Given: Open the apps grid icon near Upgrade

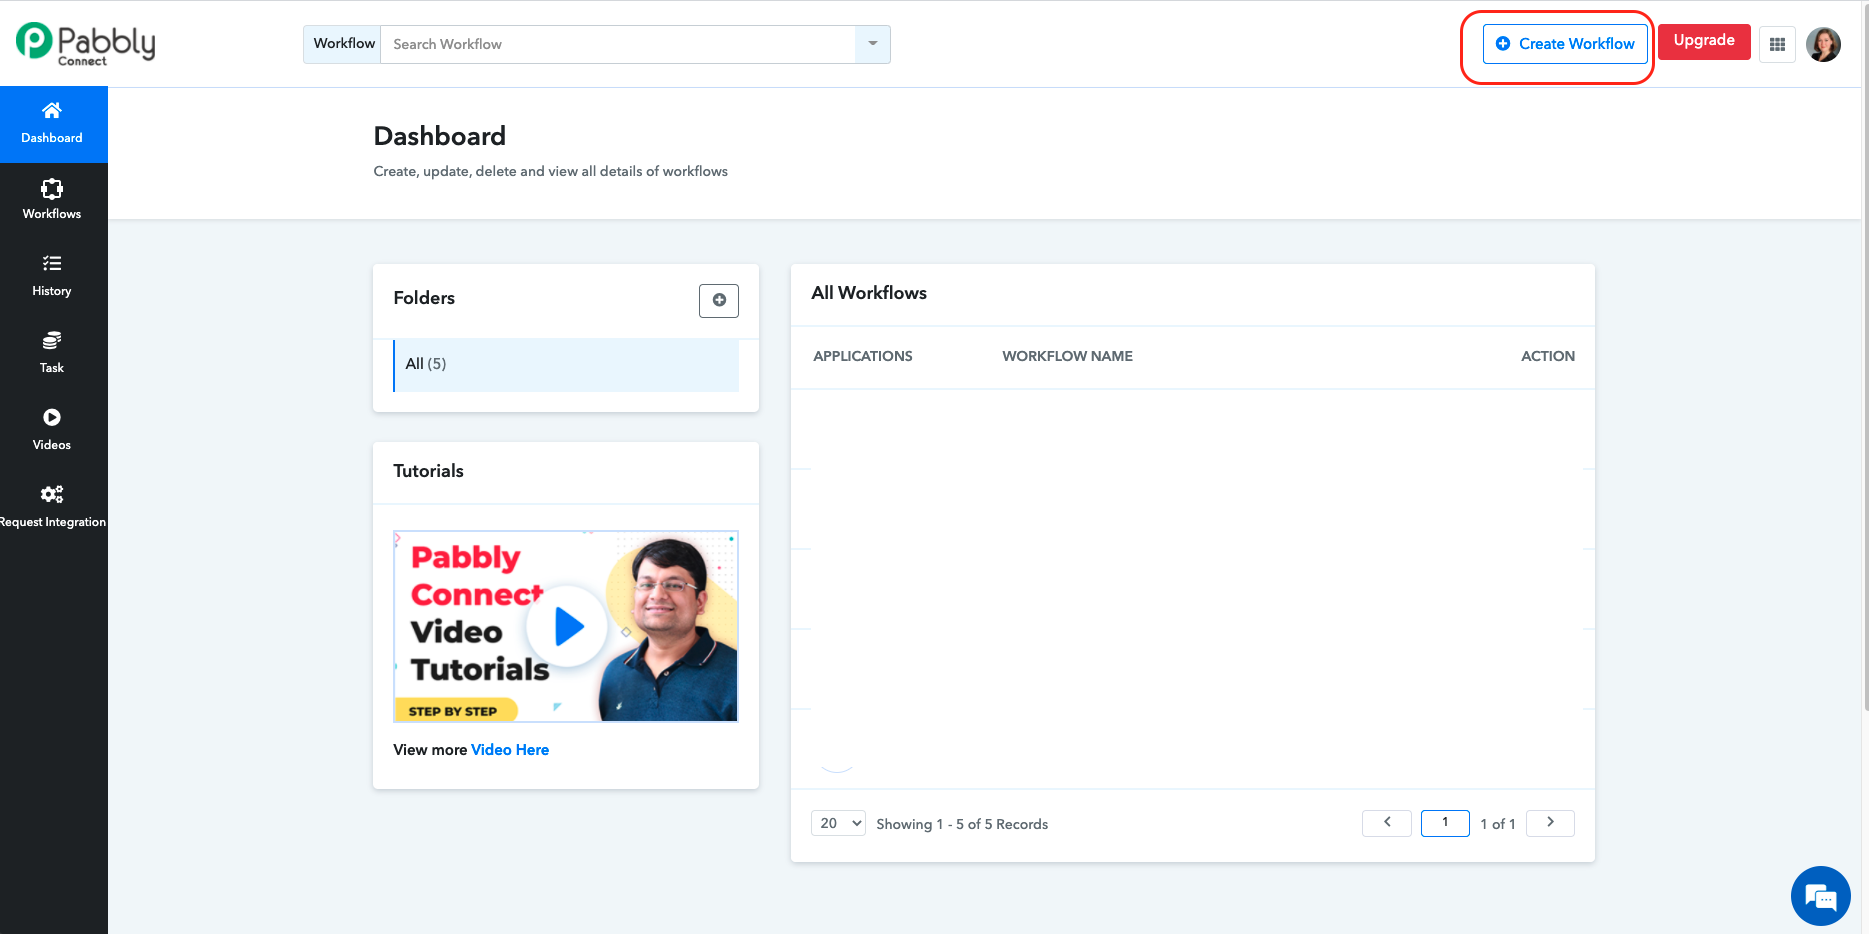Looking at the screenshot, I should pos(1777,44).
